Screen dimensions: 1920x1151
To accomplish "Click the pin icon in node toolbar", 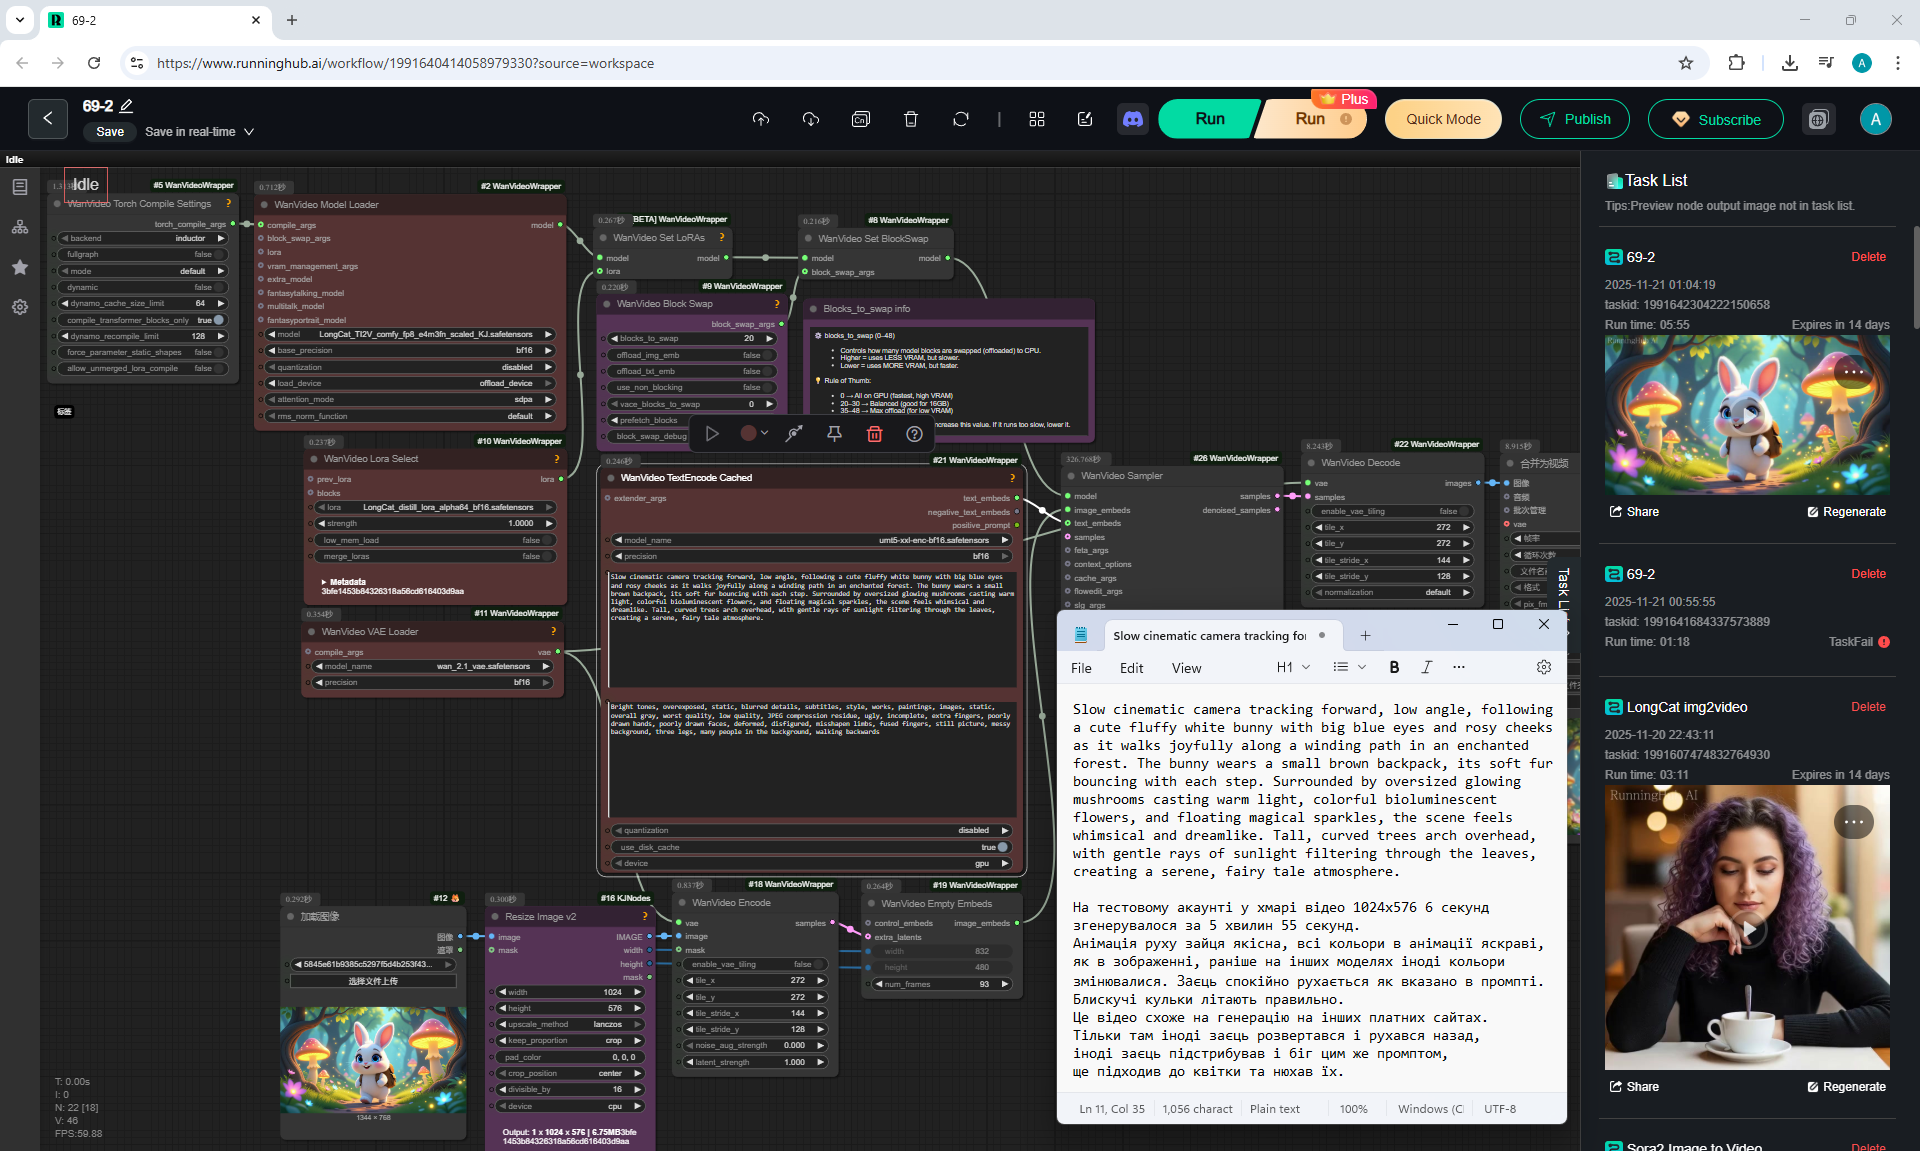I will click(x=834, y=433).
